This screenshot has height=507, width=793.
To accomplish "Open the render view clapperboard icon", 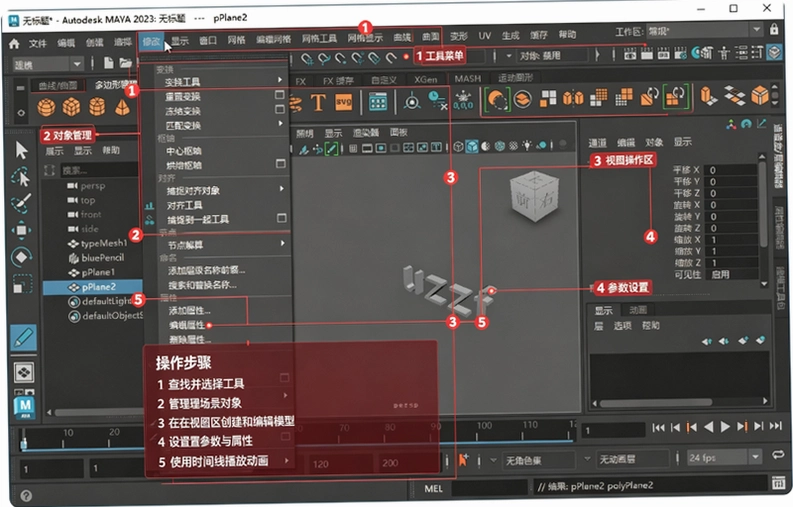I will coord(629,54).
